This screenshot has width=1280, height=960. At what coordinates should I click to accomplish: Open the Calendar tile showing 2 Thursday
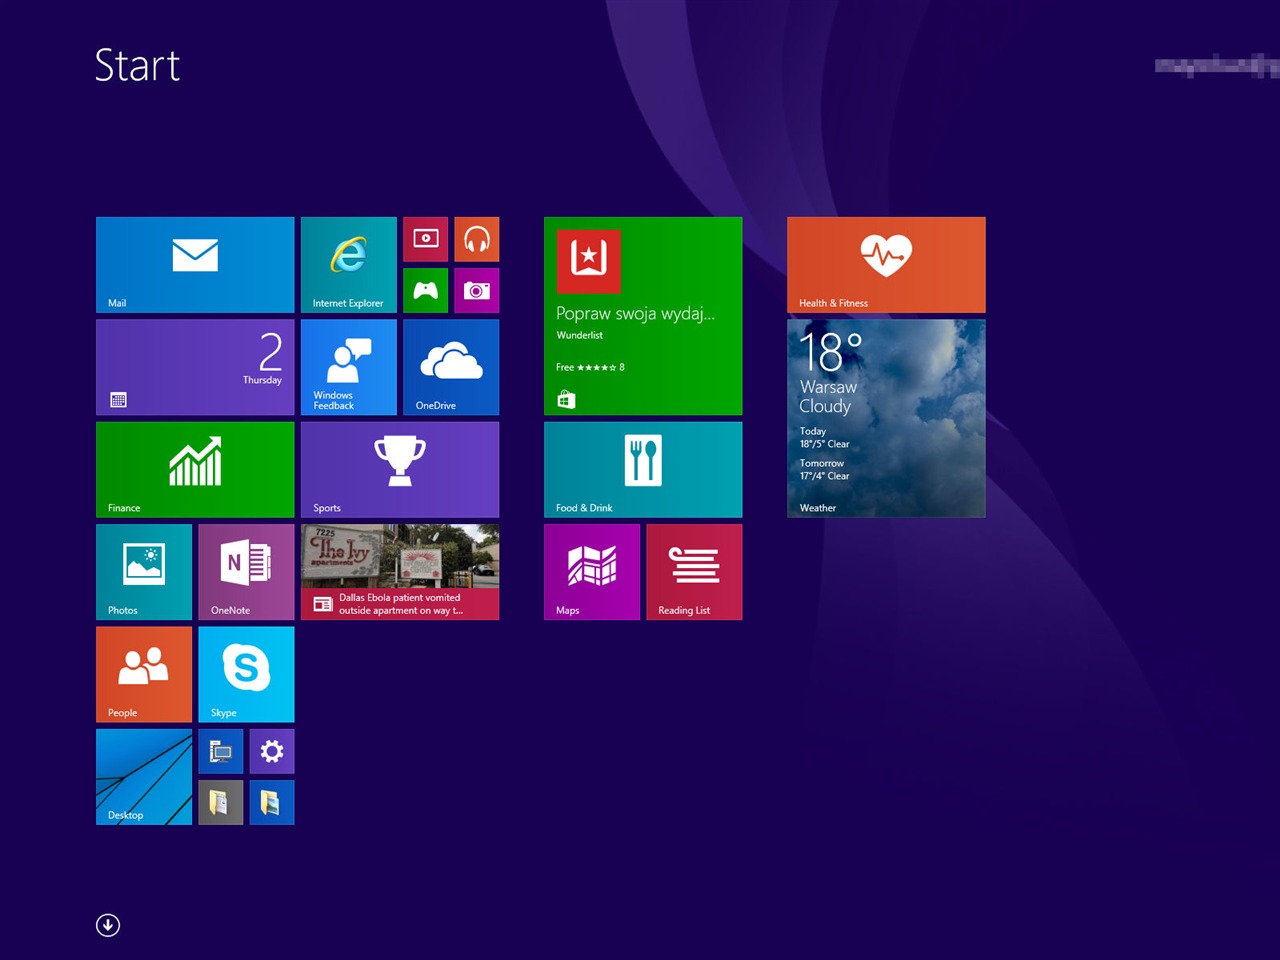[x=195, y=367]
